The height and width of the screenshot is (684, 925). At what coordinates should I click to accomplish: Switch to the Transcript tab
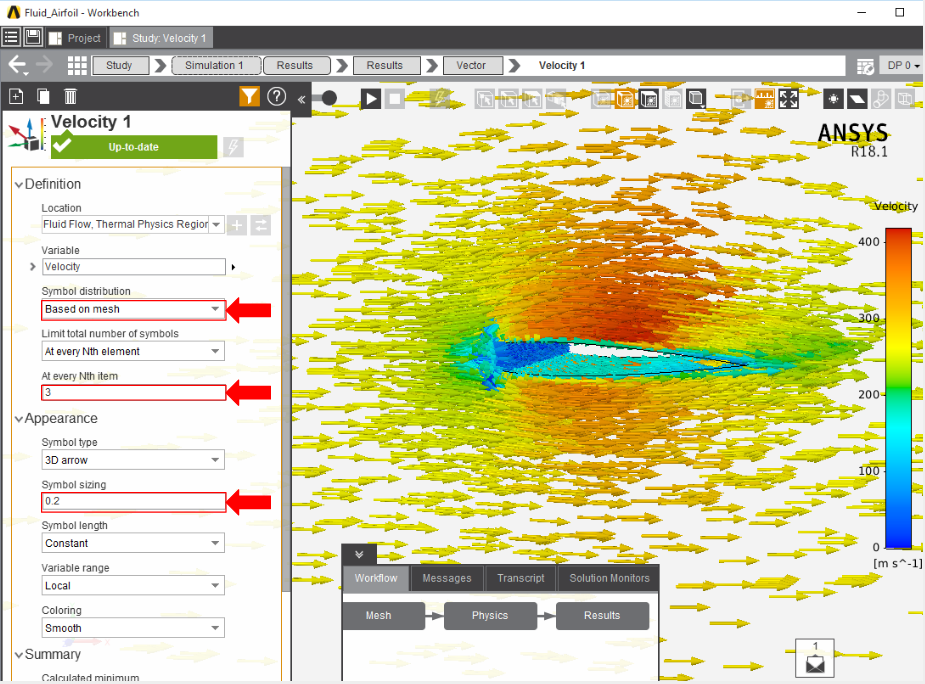point(520,578)
